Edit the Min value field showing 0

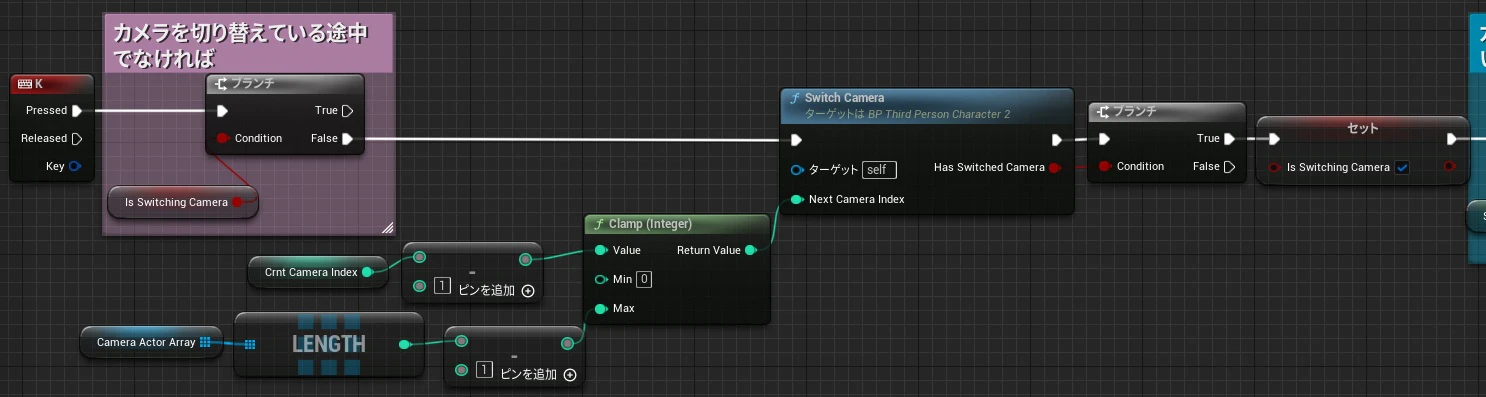[x=645, y=279]
